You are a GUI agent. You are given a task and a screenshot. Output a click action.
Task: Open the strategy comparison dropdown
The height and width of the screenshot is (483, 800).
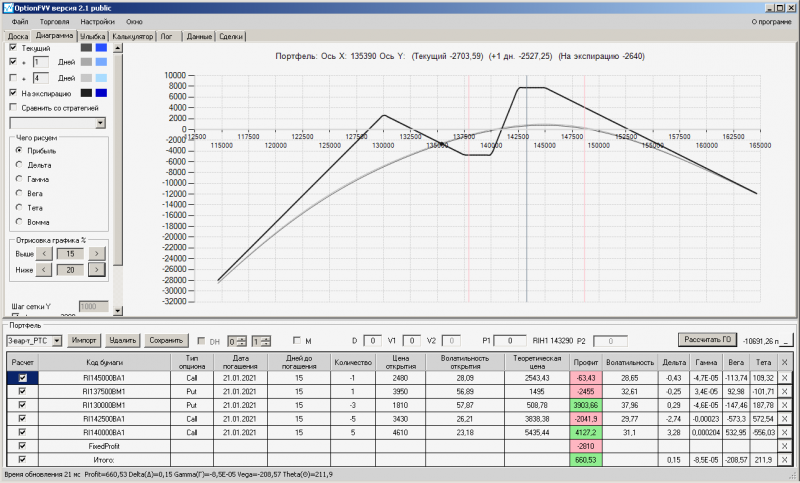click(x=101, y=123)
